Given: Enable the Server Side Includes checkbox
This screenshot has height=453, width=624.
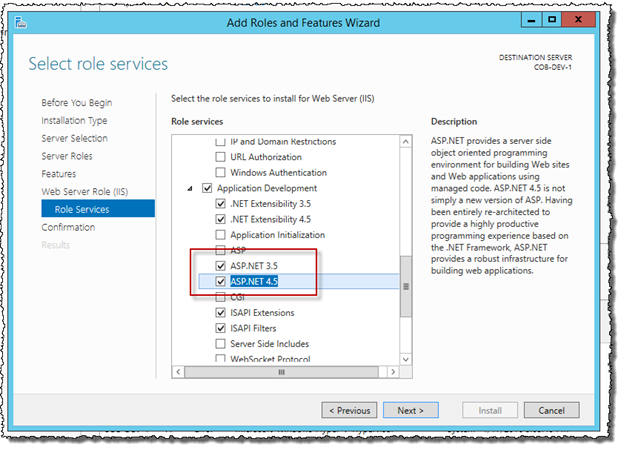Looking at the screenshot, I should (x=220, y=344).
